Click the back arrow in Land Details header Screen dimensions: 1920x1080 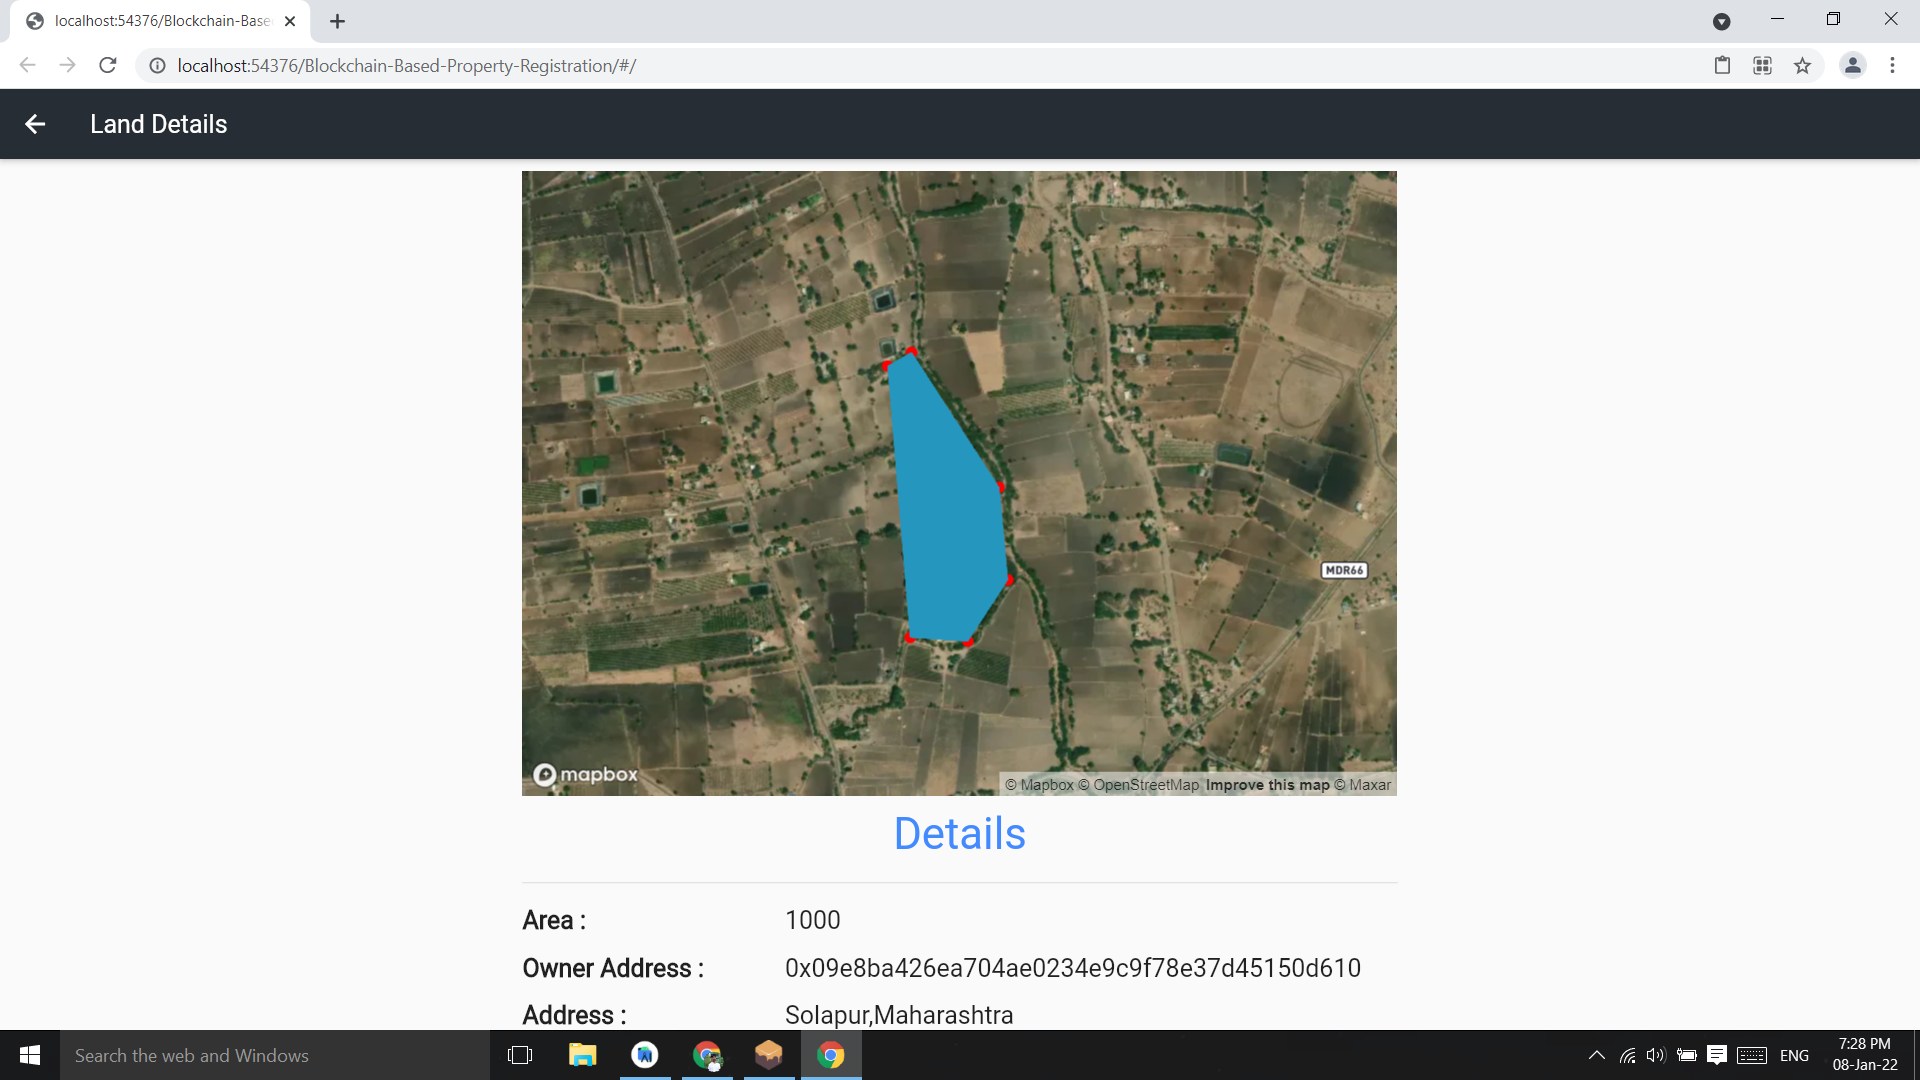(x=35, y=124)
